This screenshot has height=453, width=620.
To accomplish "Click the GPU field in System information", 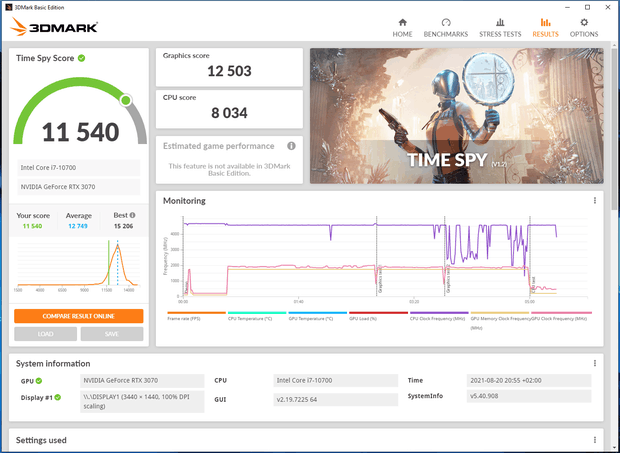I will click(142, 381).
